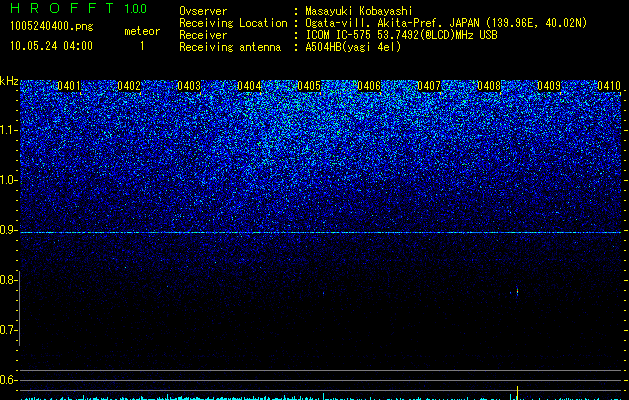This screenshot has width=629, height=400.
Task: Click the 0405 time marker
Action: (309, 86)
